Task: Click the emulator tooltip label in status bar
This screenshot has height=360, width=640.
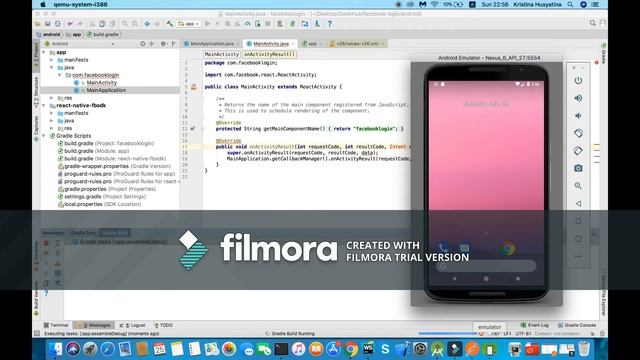Action: (x=489, y=327)
